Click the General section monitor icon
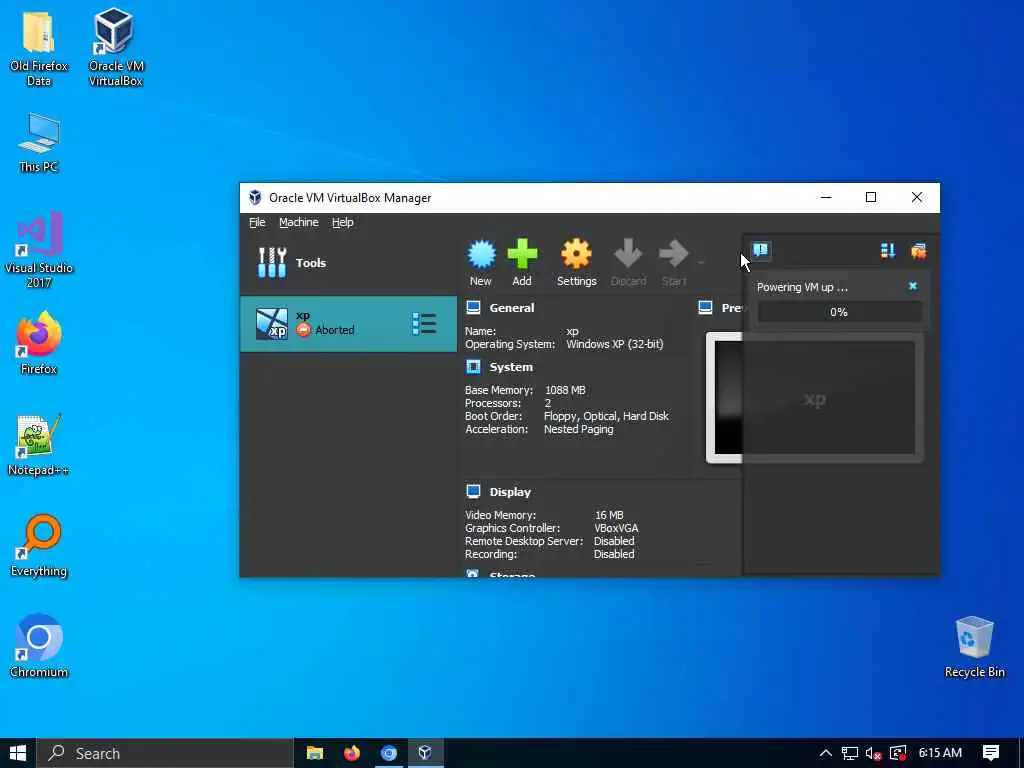 pyautogui.click(x=473, y=308)
